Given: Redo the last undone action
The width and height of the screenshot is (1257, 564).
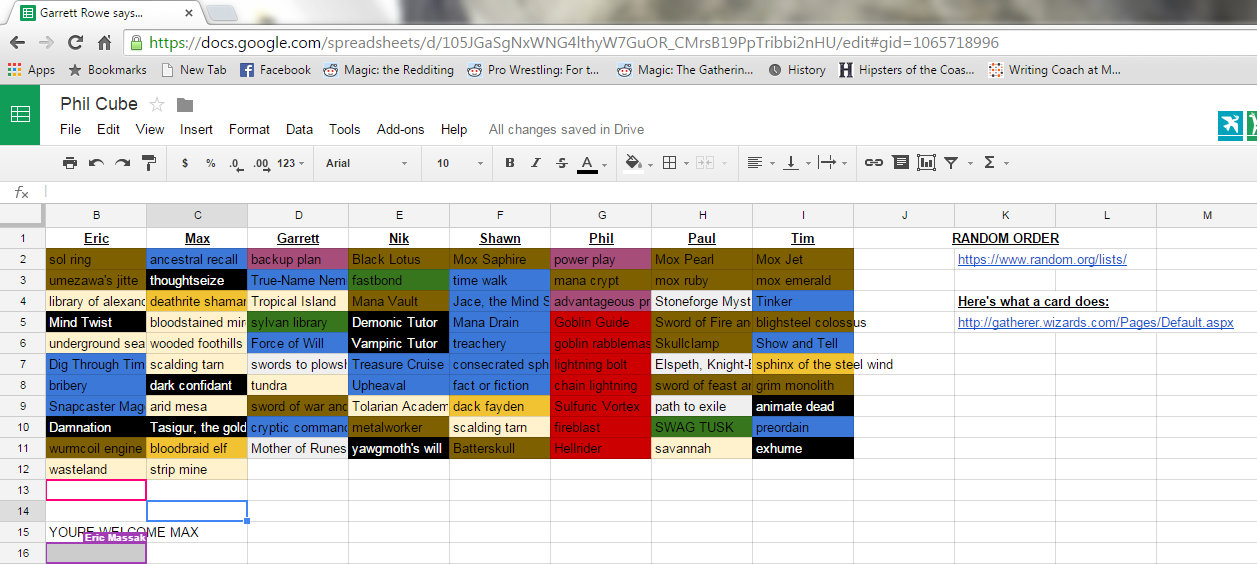Looking at the screenshot, I should click(x=122, y=163).
